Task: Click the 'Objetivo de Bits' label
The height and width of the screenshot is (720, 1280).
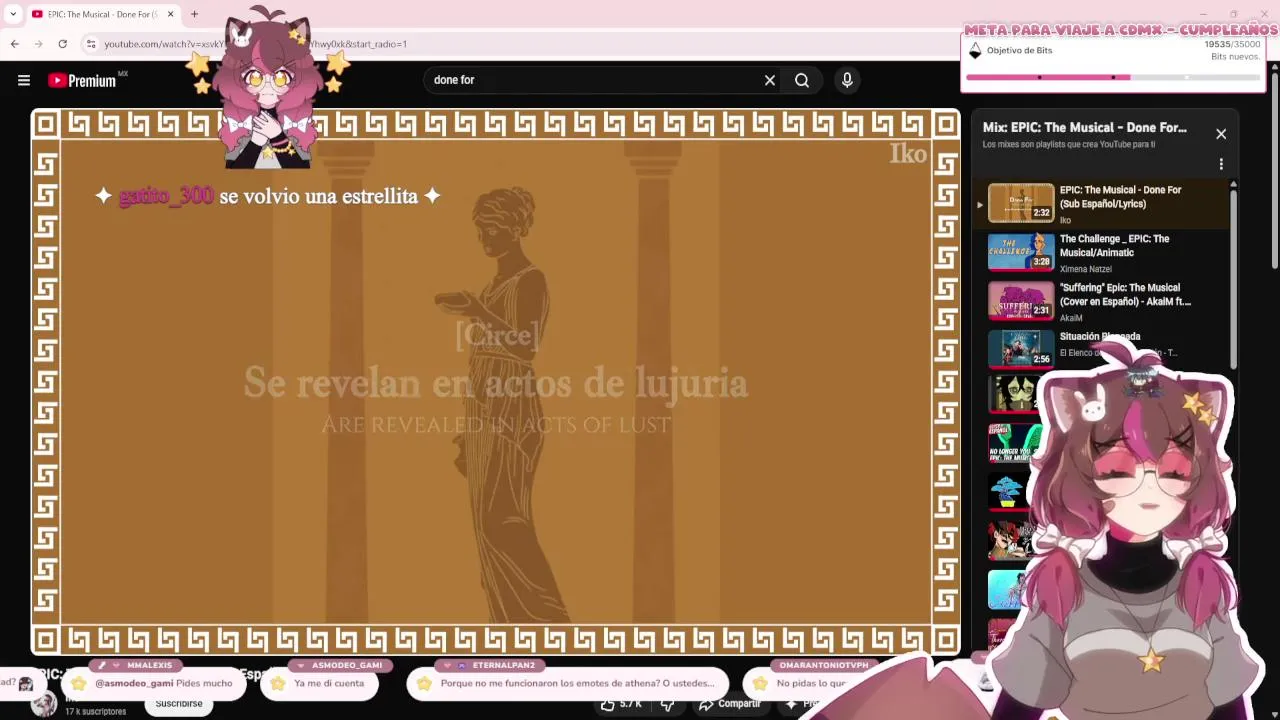Action: [x=1019, y=51]
